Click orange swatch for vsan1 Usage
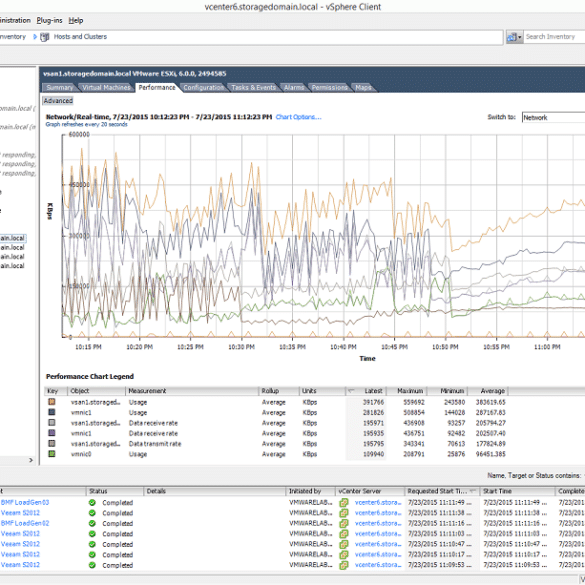The height and width of the screenshot is (585, 585). [x=52, y=402]
